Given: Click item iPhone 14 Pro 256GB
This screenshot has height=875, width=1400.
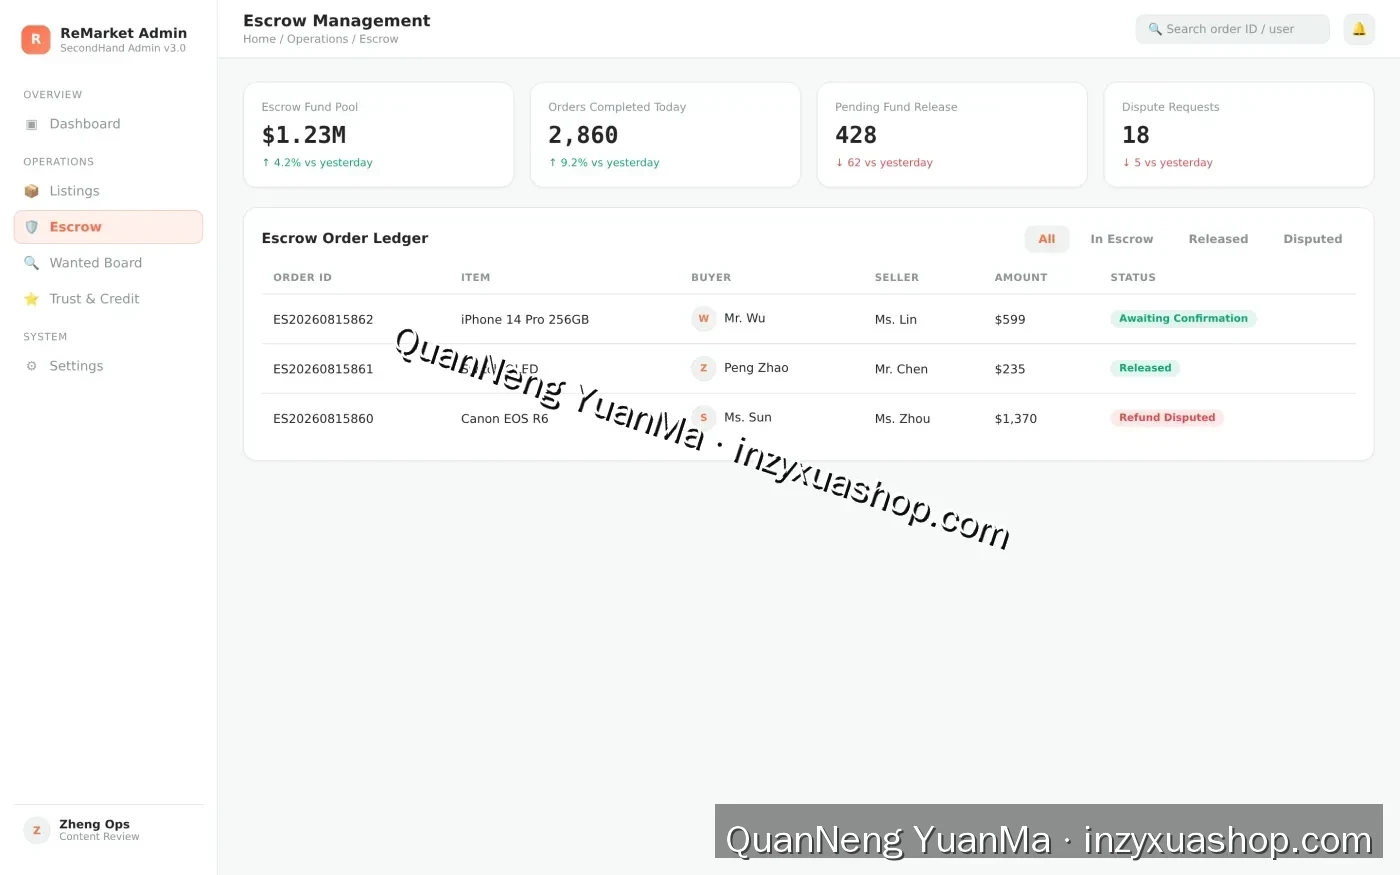Looking at the screenshot, I should click(525, 320).
